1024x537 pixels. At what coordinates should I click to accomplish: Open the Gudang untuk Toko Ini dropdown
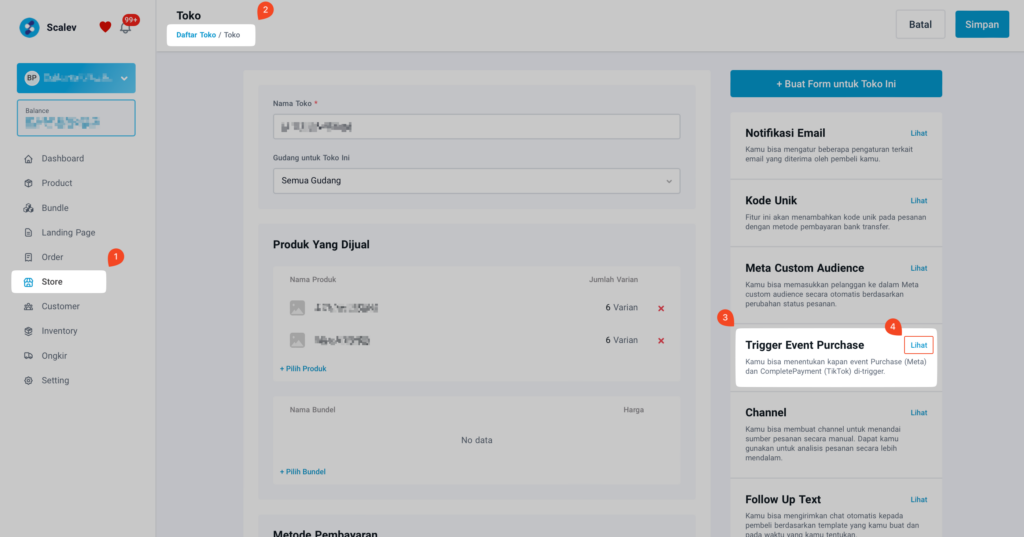[477, 181]
